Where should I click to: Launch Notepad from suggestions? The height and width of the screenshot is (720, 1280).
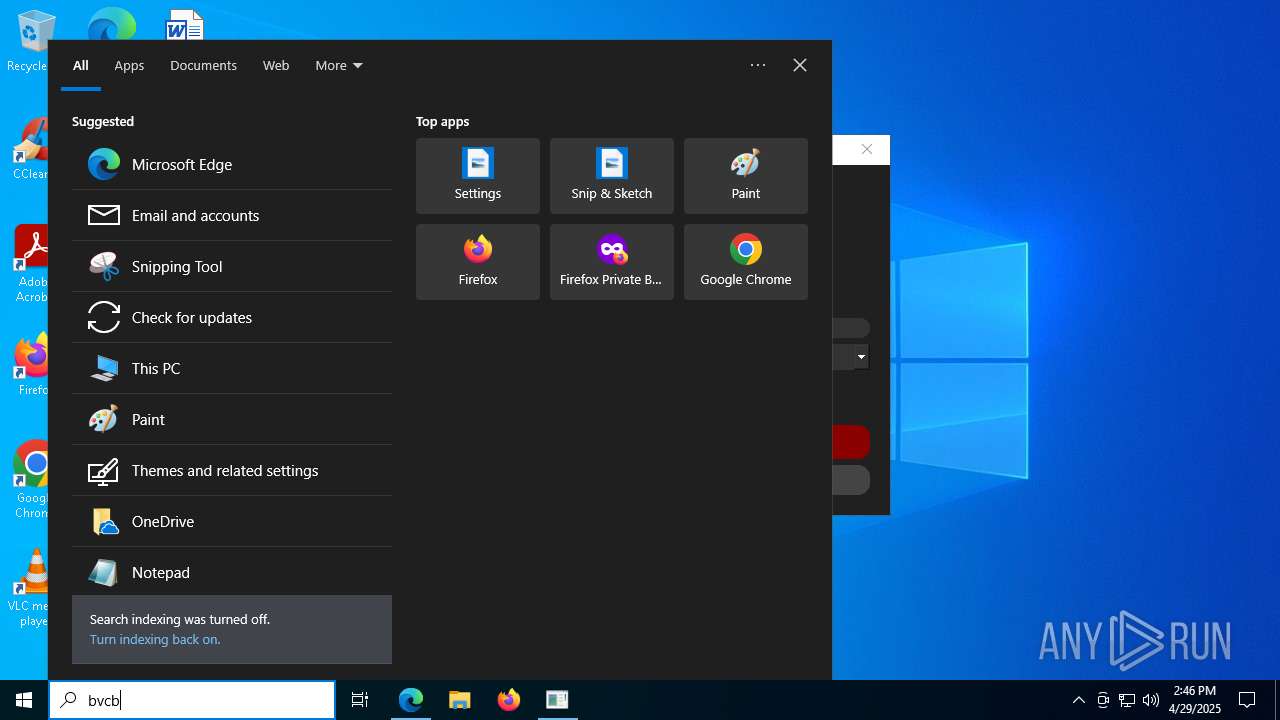(232, 572)
